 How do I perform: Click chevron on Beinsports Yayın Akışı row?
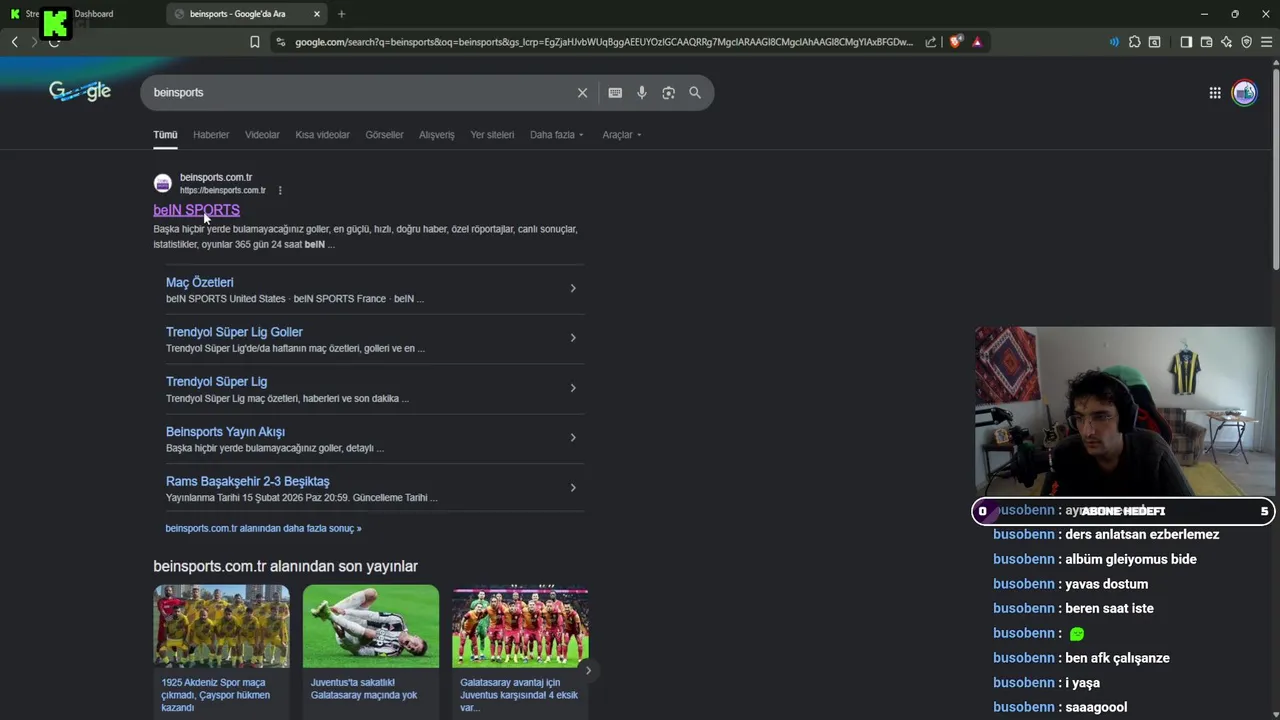click(x=573, y=437)
